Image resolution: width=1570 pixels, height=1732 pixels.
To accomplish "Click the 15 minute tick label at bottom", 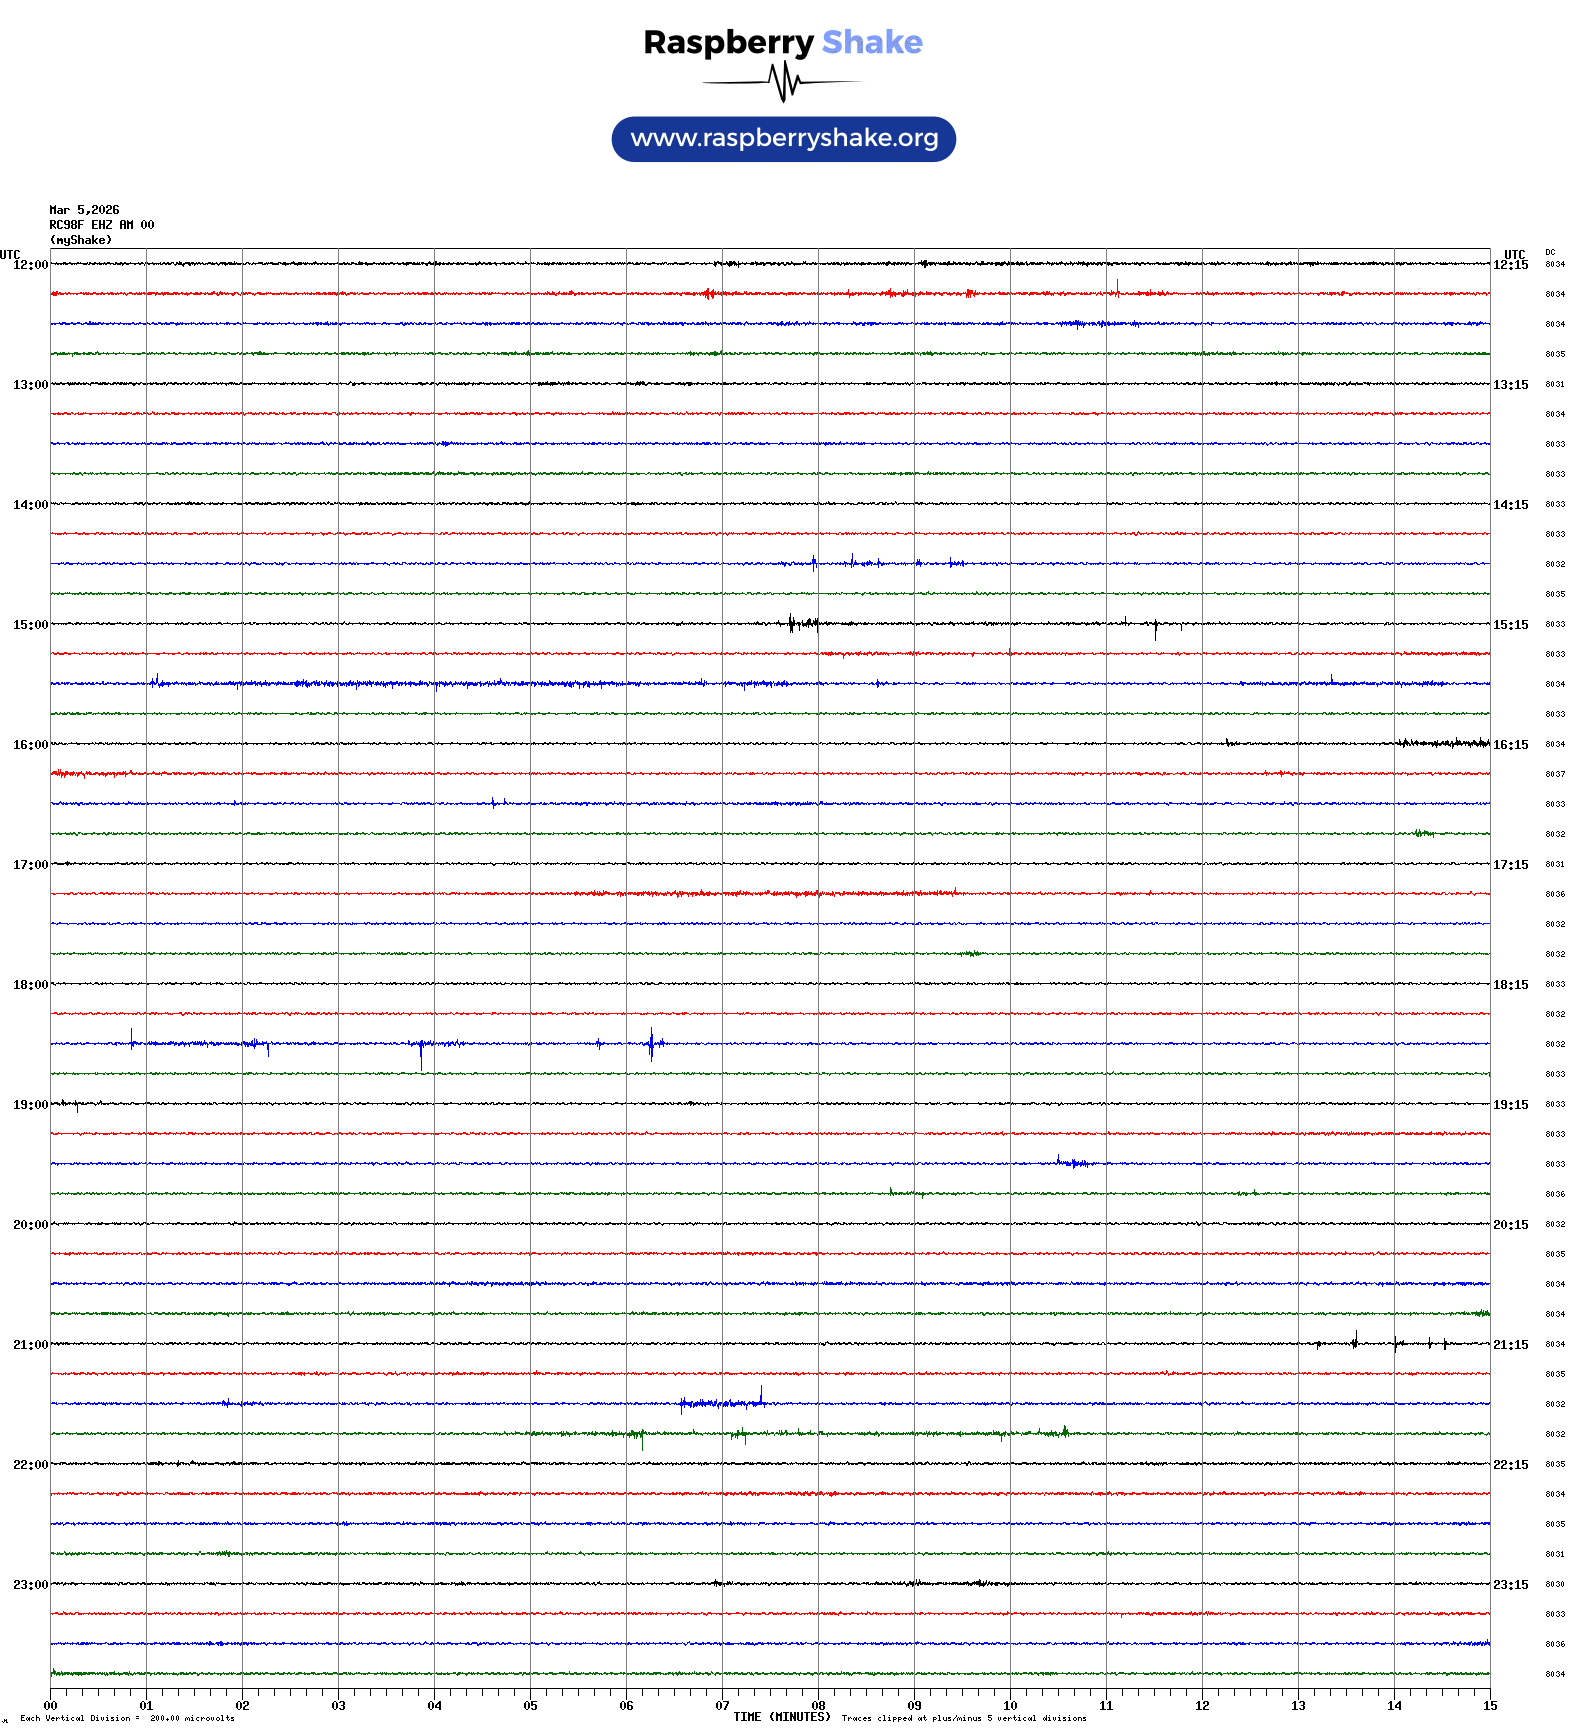I will coord(1490,1706).
